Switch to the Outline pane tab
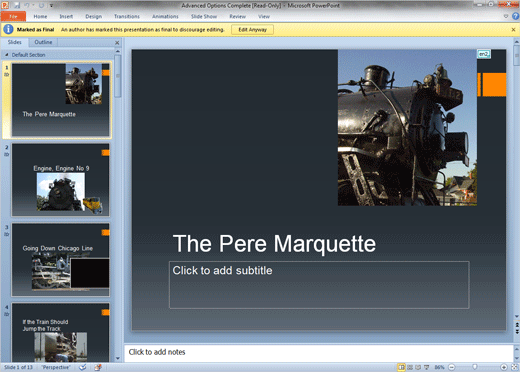The image size is (520, 372). pyautogui.click(x=43, y=42)
